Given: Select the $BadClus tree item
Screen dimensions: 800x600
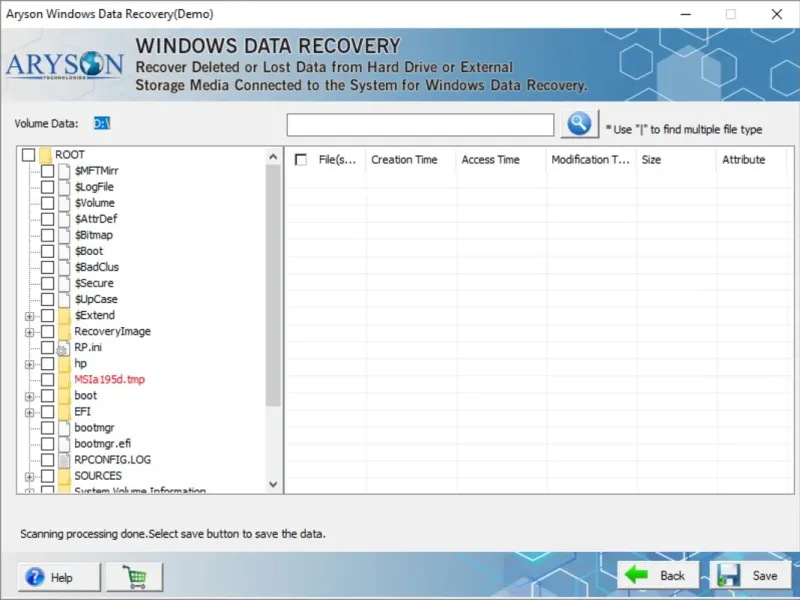Looking at the screenshot, I should click(x=96, y=267).
